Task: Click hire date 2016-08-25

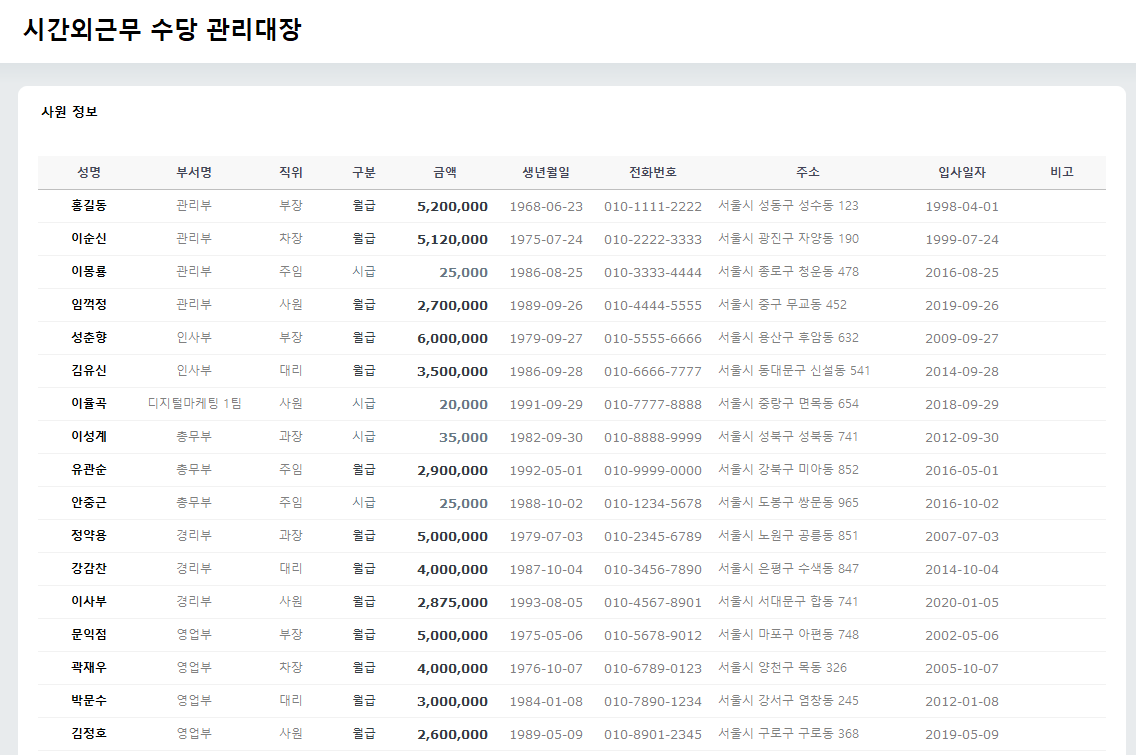Action: point(962,272)
